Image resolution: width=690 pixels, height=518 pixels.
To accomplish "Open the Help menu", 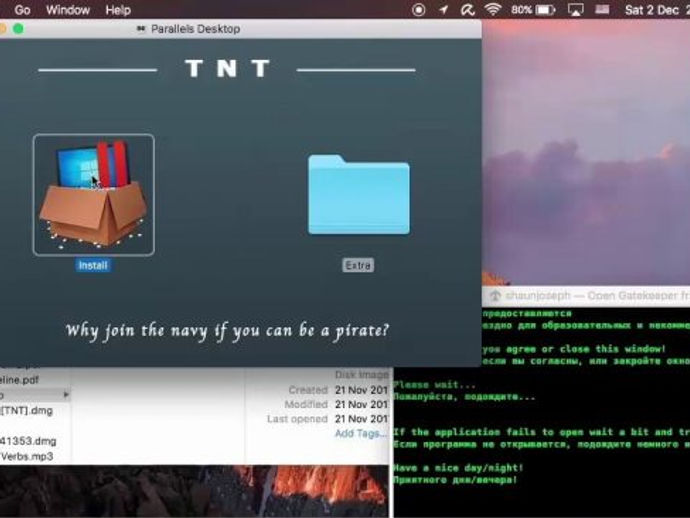I will [x=118, y=10].
